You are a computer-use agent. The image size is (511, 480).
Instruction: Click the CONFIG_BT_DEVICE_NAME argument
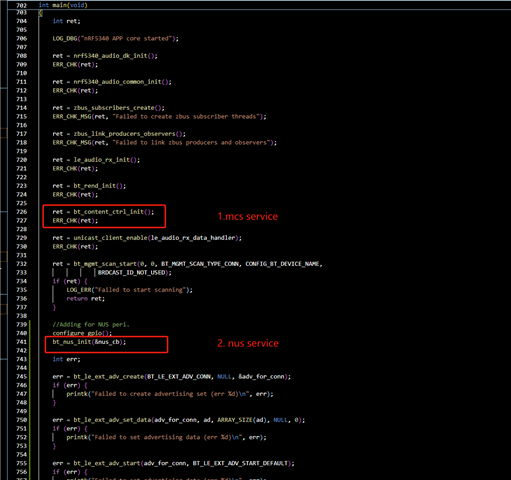tap(283, 264)
